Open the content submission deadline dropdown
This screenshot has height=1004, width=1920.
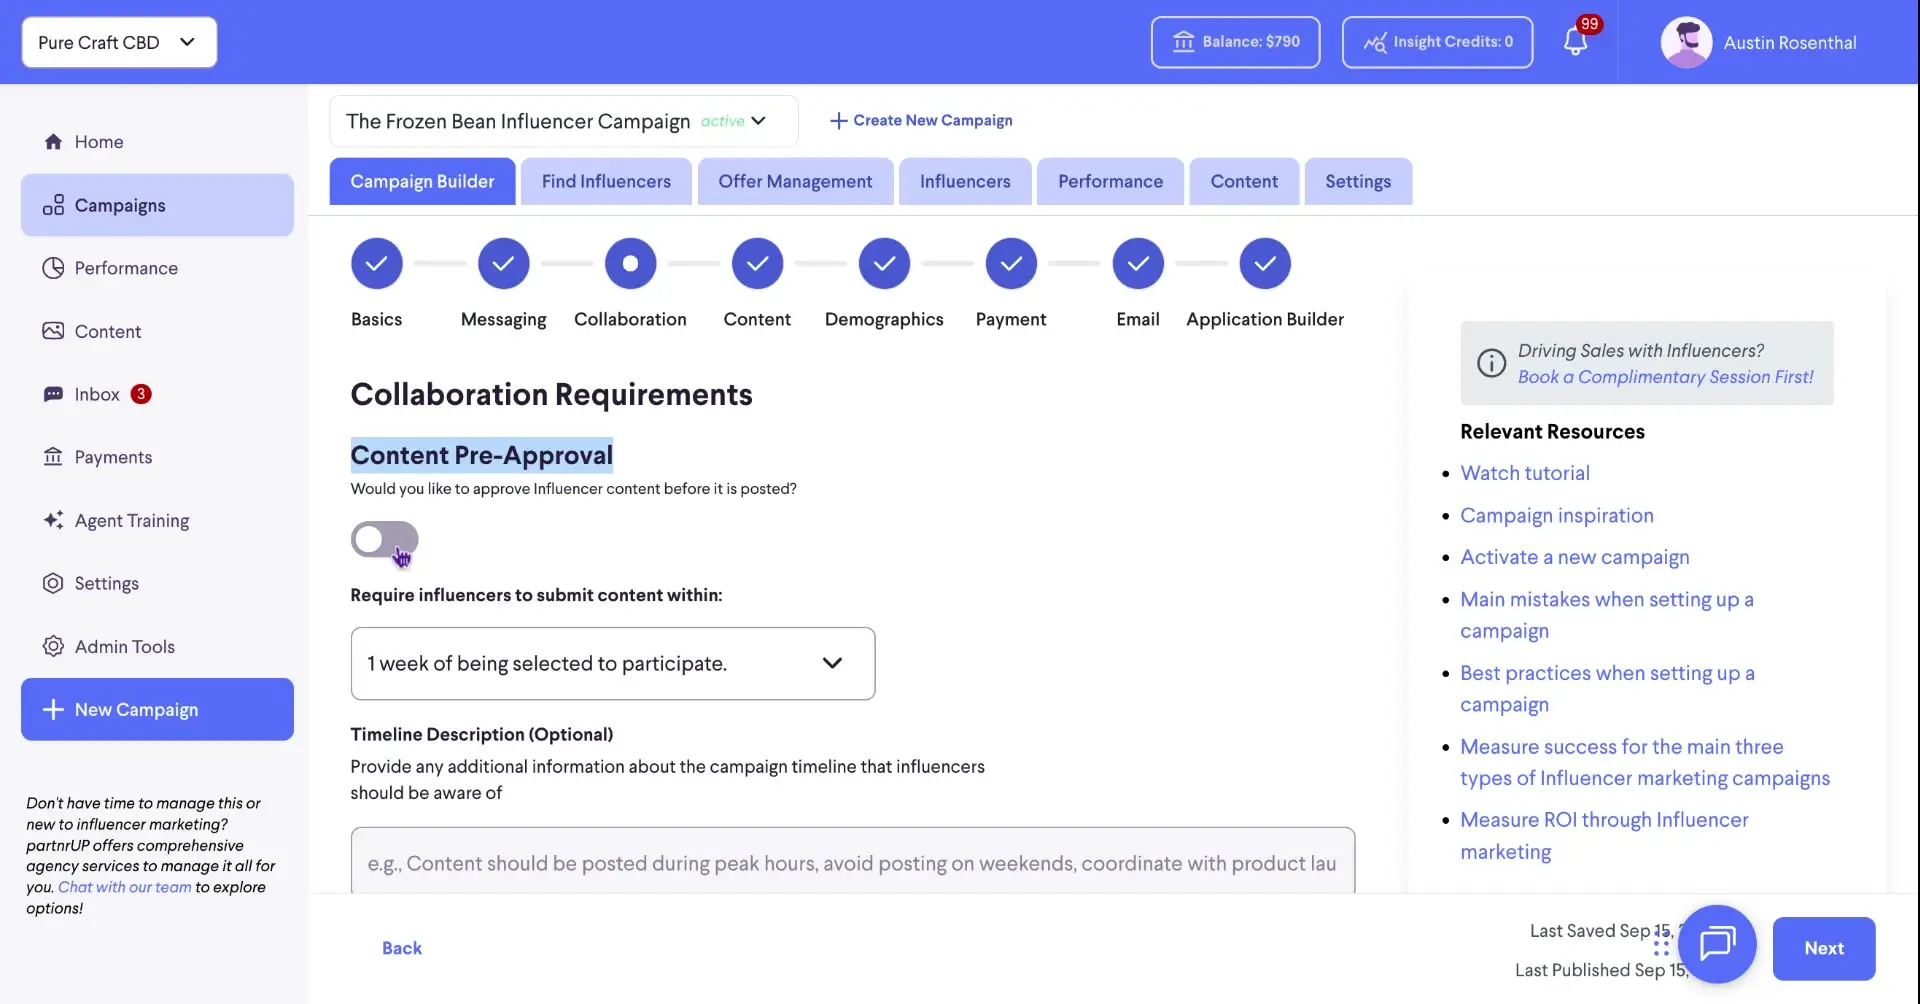click(612, 663)
